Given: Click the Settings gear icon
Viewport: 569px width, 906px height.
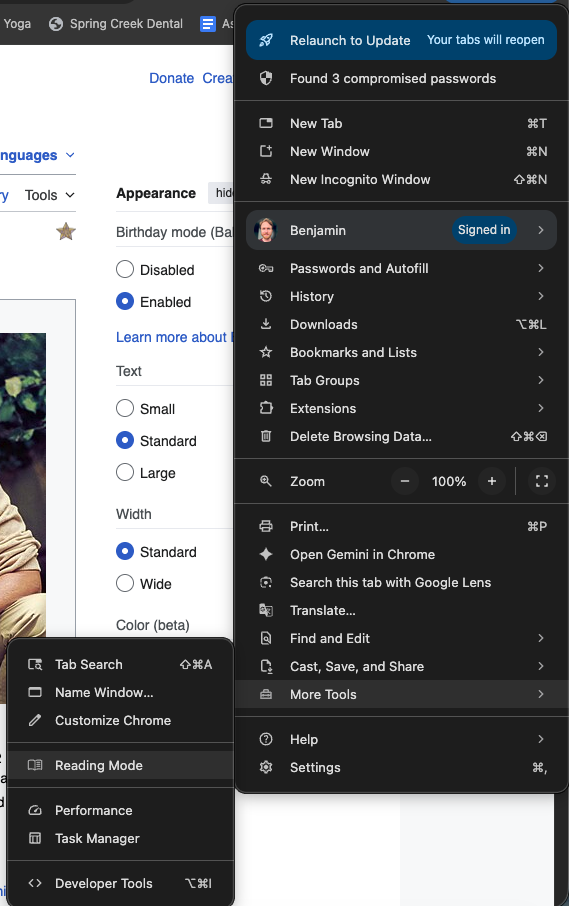Looking at the screenshot, I should tap(266, 767).
